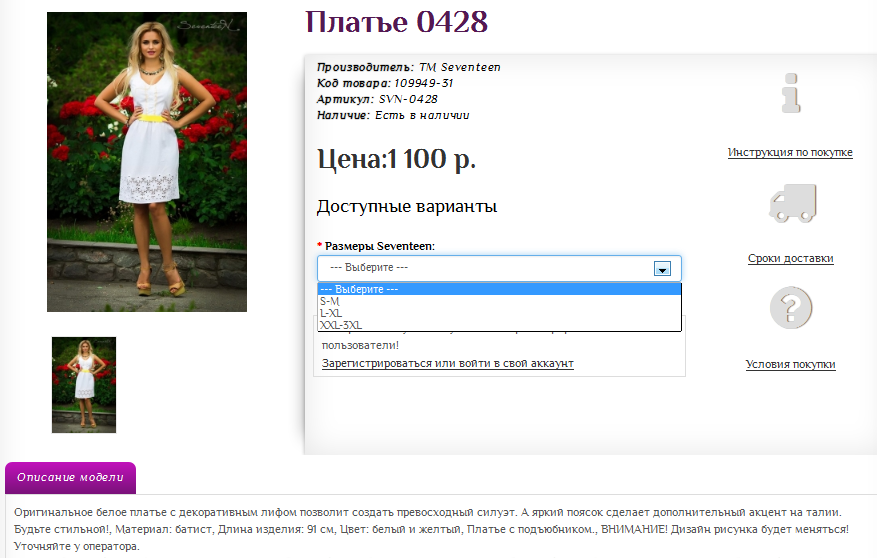The height and width of the screenshot is (558, 877).
Task: Click the question mark icon
Action: click(x=791, y=308)
